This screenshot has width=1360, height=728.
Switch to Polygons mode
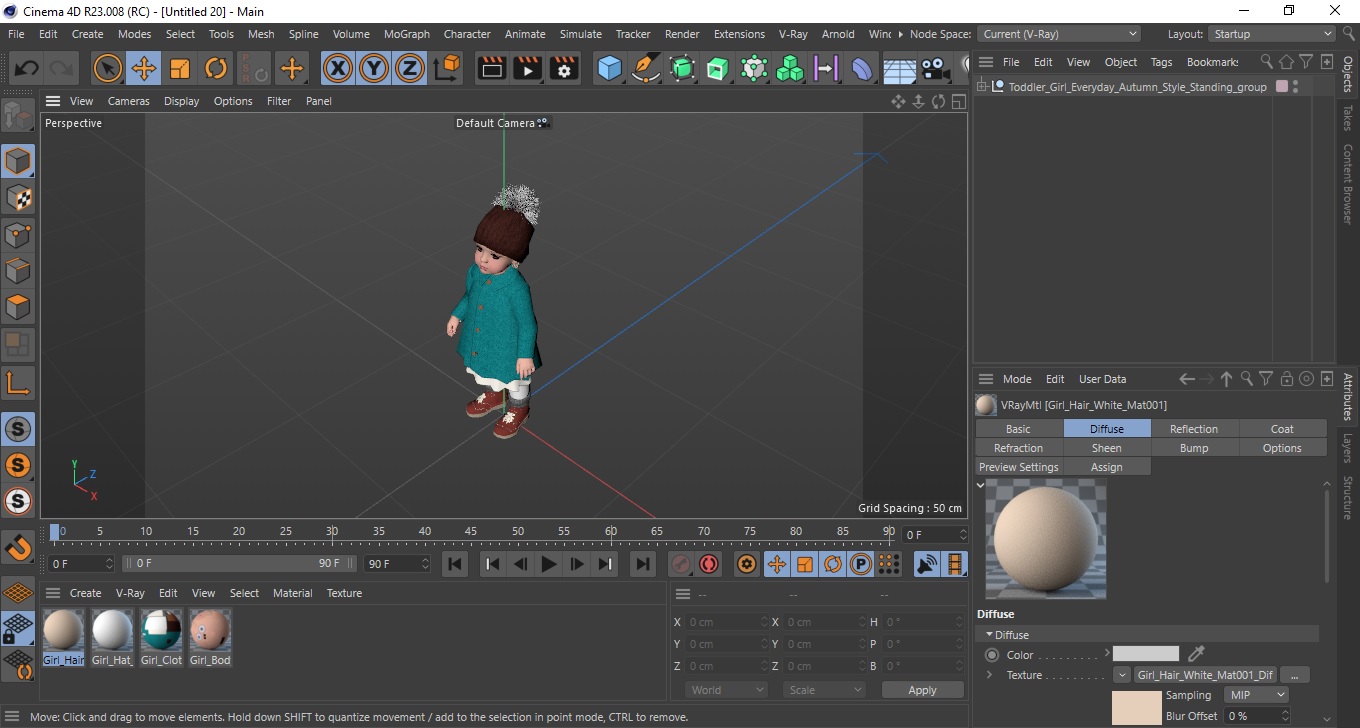[x=17, y=307]
